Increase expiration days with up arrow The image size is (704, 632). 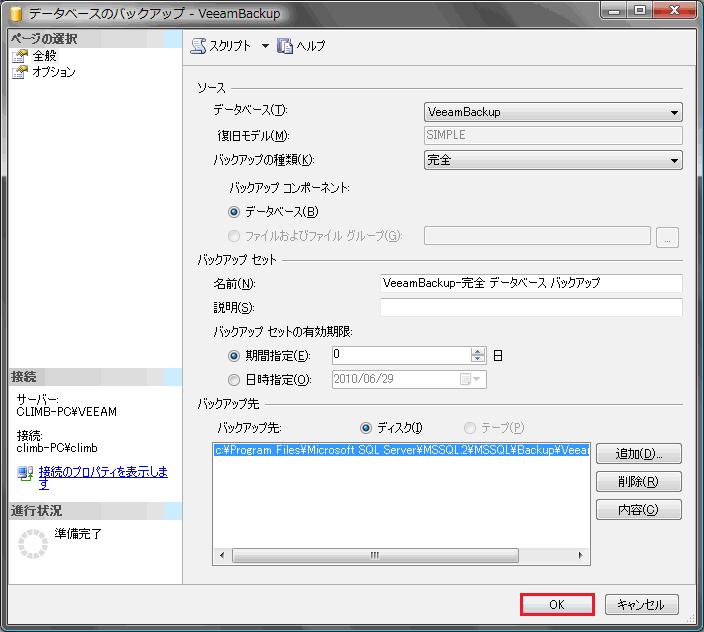point(478,351)
